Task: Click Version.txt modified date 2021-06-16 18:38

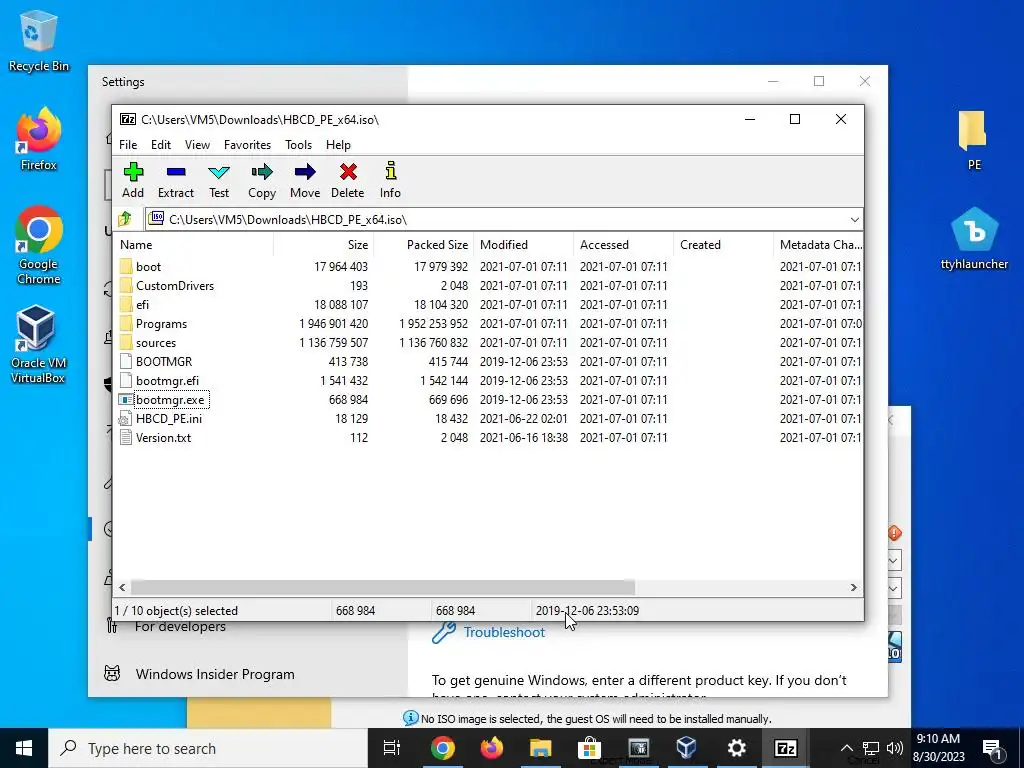Action: pyautogui.click(x=524, y=438)
